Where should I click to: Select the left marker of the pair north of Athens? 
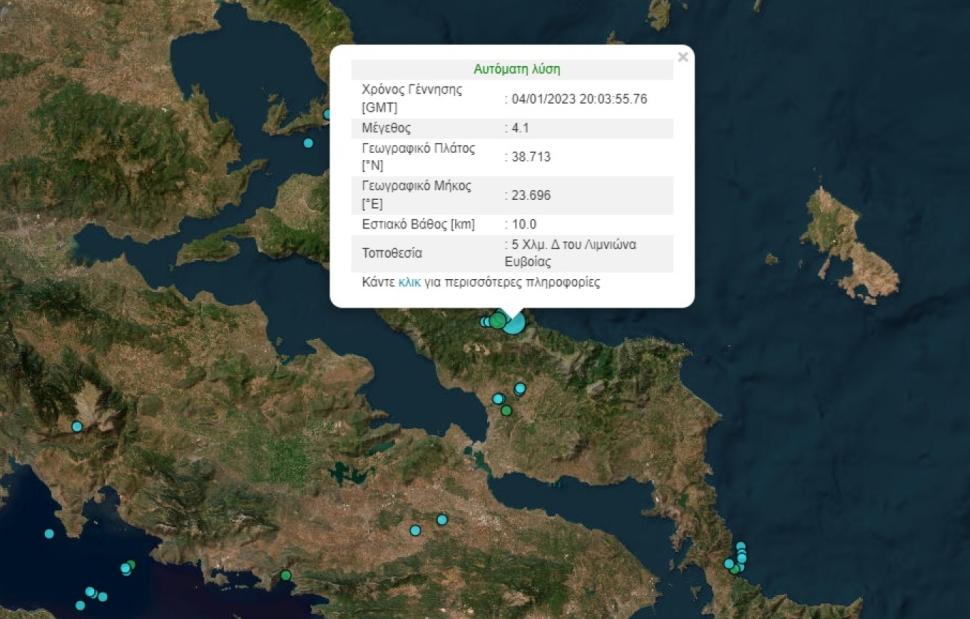[415, 530]
